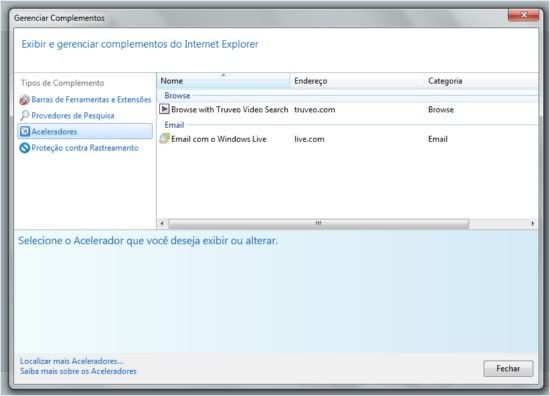
Task: Select Browse with Truveo Video Search row
Action: (x=347, y=109)
